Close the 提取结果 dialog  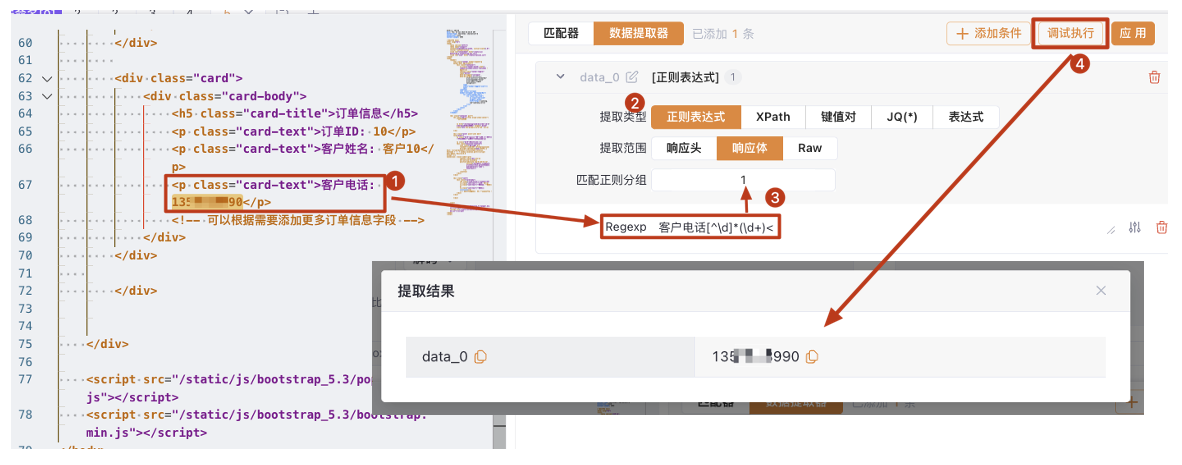[x=1101, y=291]
